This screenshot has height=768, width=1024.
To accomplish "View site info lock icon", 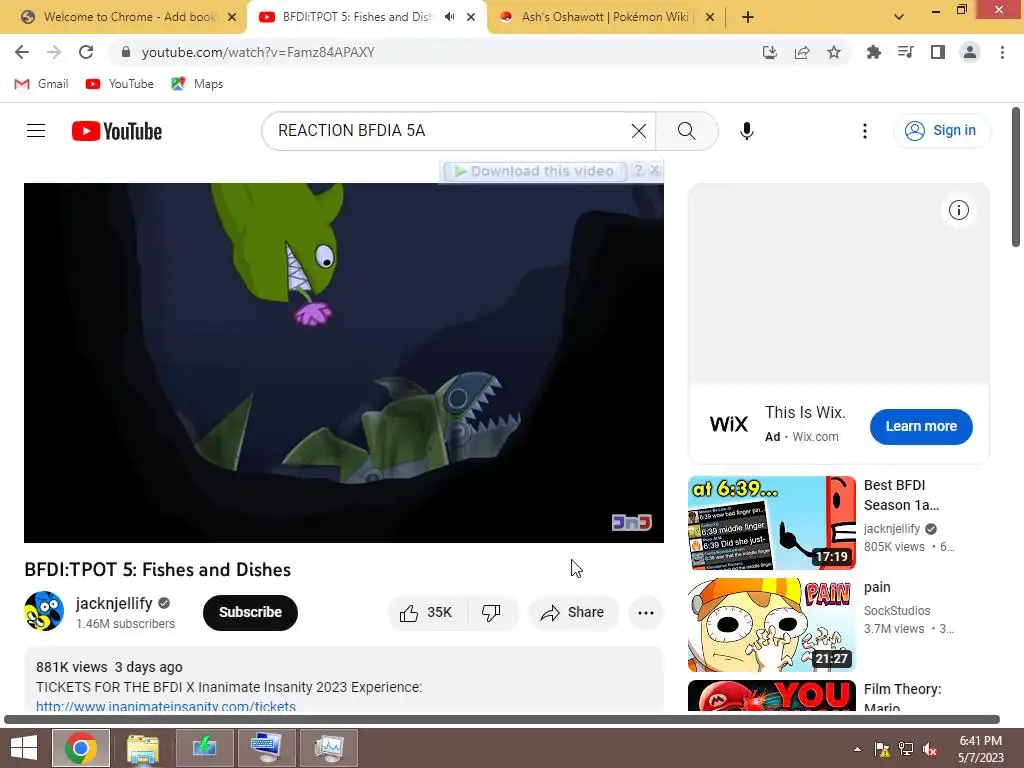I will tap(126, 52).
